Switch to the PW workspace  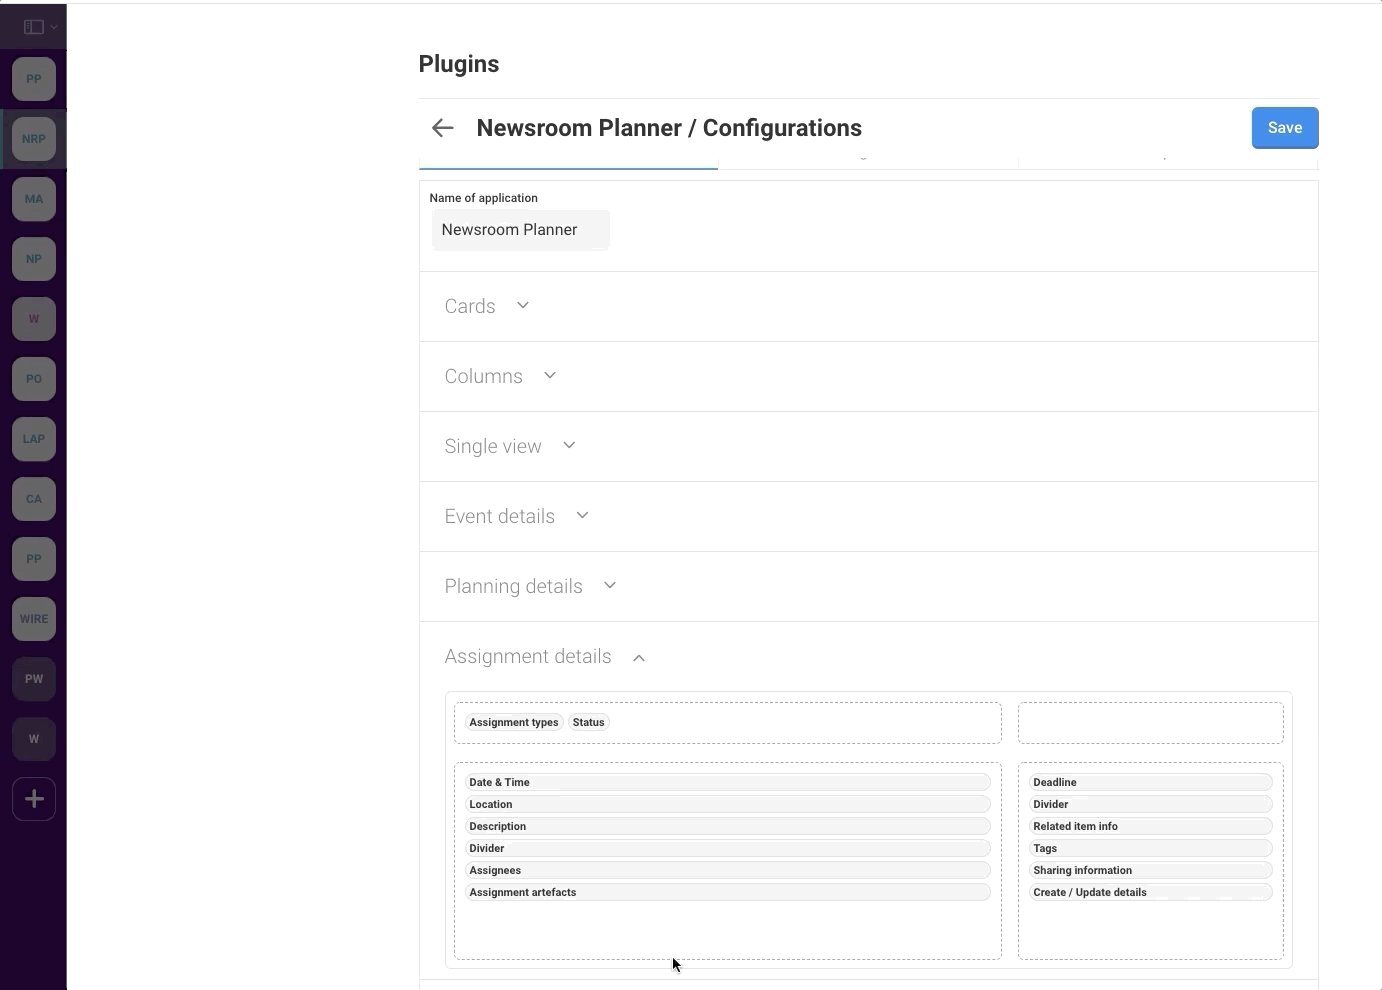click(x=34, y=679)
